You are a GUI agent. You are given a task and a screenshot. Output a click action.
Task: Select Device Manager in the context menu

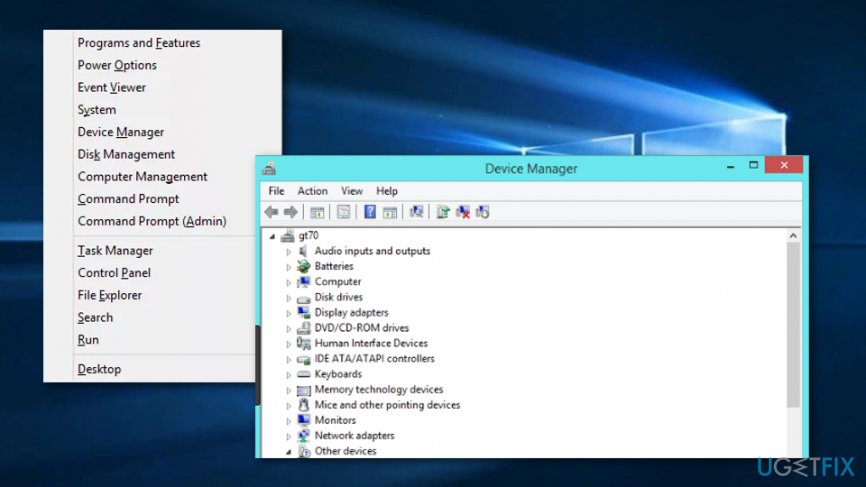click(x=120, y=132)
